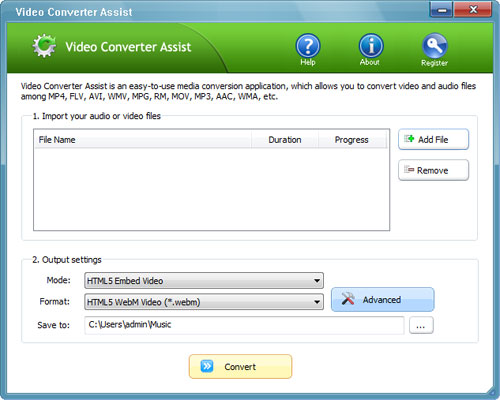Browse for save folder with the ... button
500x400 pixels.
pos(421,325)
